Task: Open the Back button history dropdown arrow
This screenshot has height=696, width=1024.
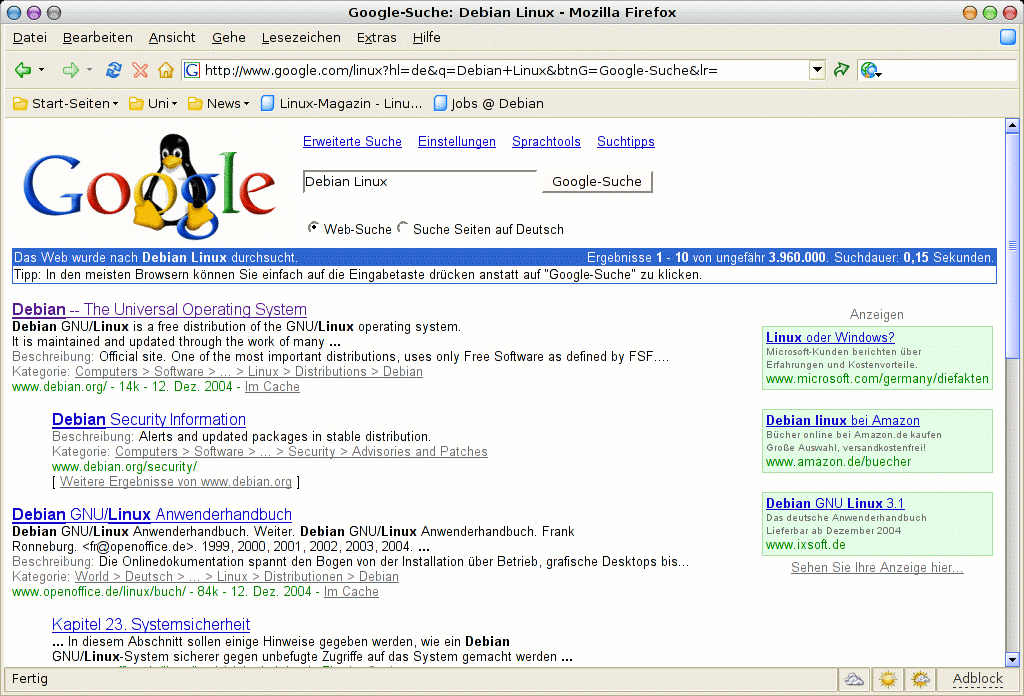Action: 41,70
